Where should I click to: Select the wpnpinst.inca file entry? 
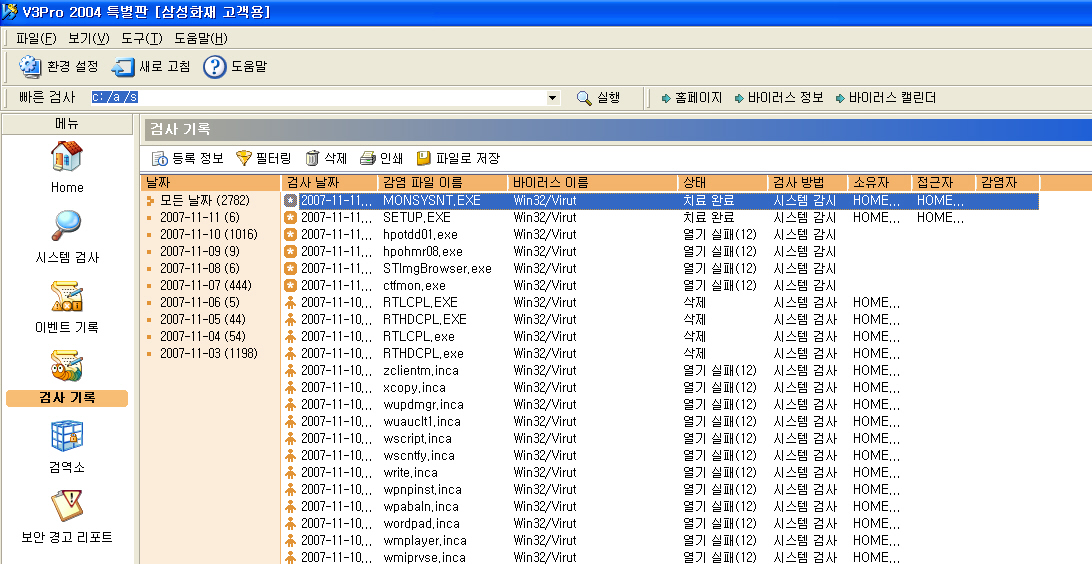tap(422, 489)
